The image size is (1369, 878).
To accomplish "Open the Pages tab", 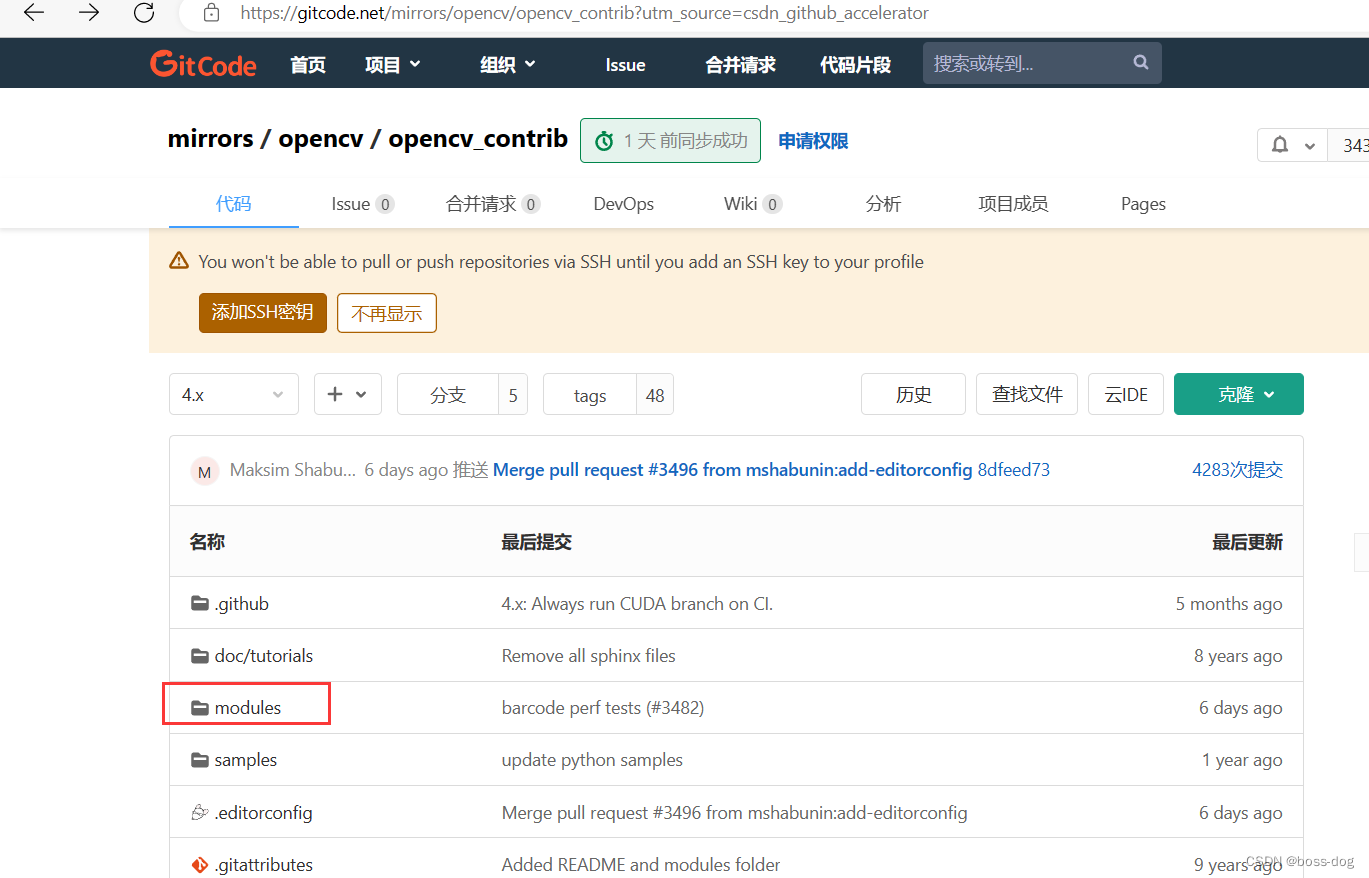I will (1143, 204).
